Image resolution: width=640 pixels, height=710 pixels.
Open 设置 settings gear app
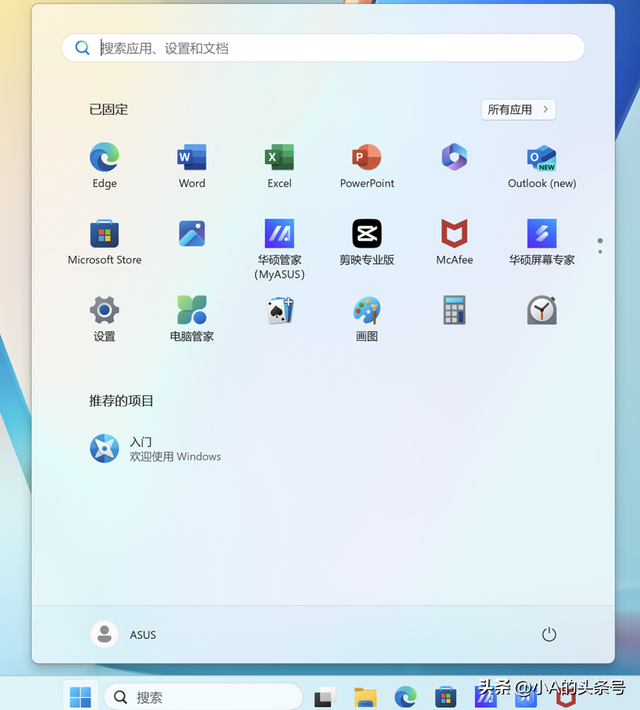coord(105,319)
